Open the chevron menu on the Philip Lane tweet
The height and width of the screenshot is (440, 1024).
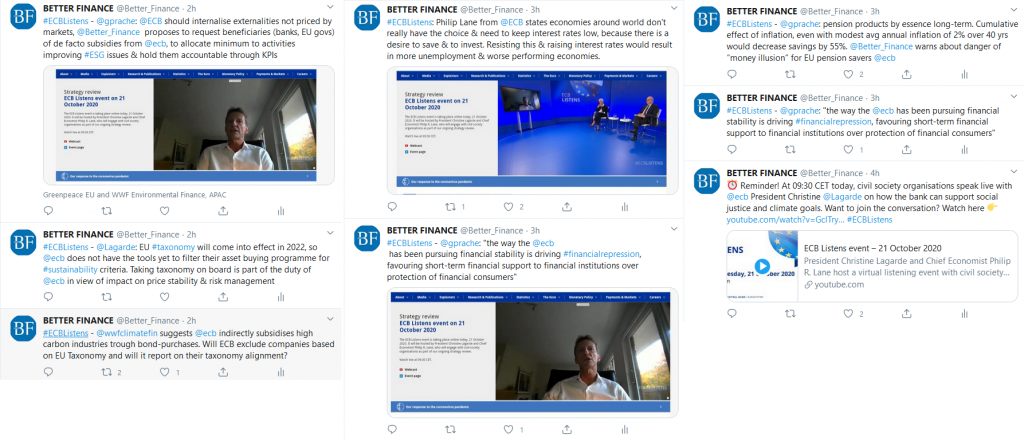[x=674, y=10]
